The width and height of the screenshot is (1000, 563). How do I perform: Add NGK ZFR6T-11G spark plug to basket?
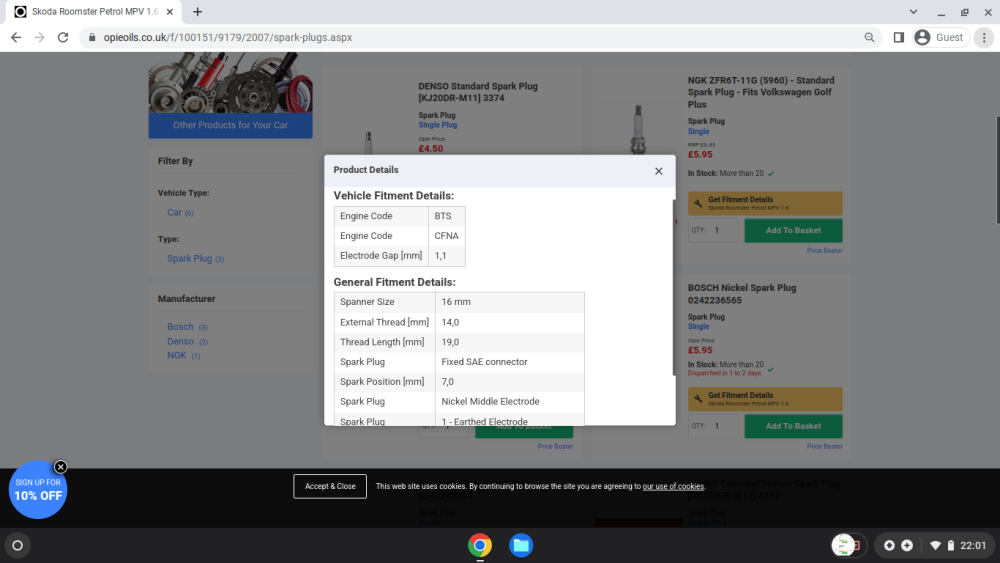tap(793, 230)
